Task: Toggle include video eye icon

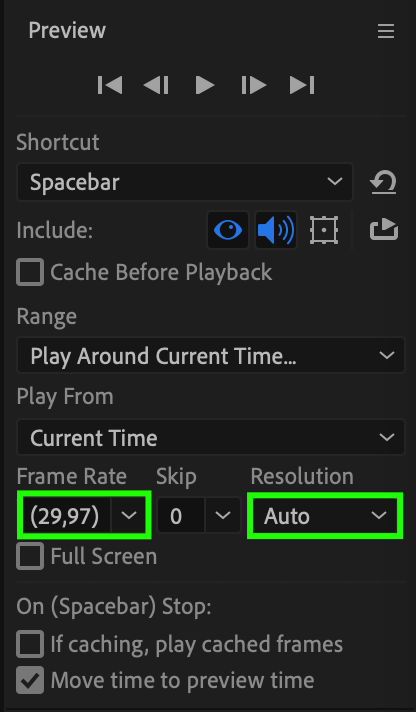Action: 228,230
